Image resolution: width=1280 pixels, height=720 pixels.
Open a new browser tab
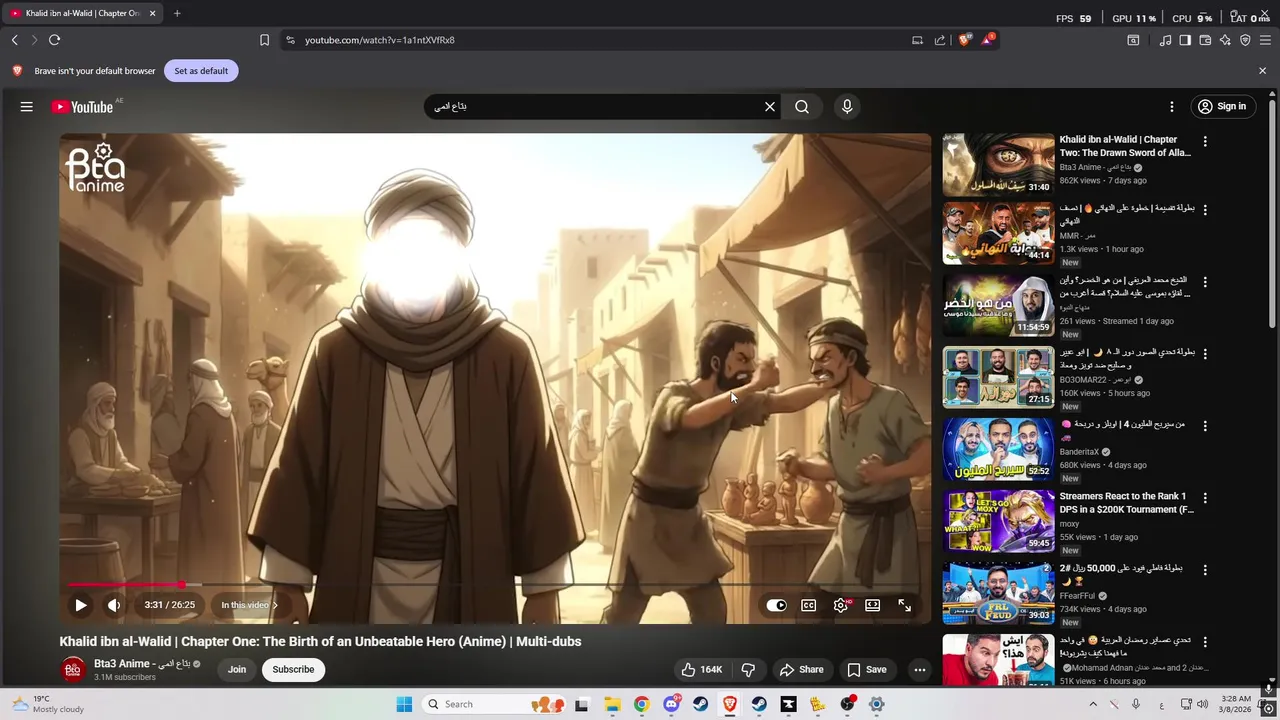coord(177,13)
